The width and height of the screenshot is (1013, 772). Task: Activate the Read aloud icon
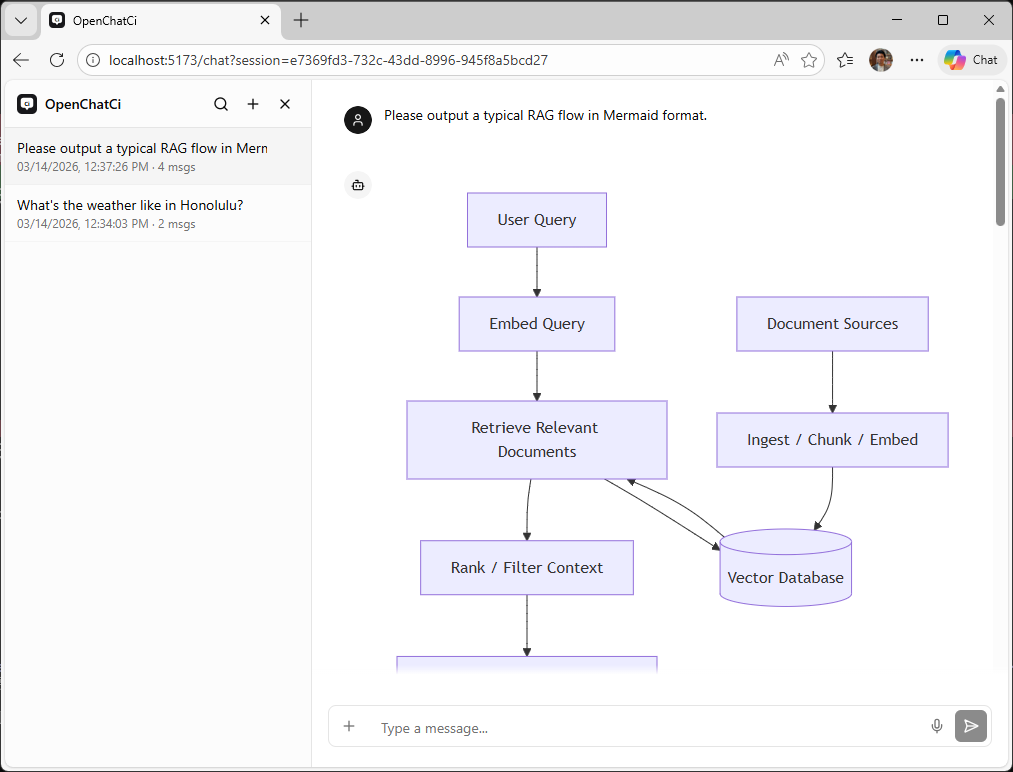point(781,60)
